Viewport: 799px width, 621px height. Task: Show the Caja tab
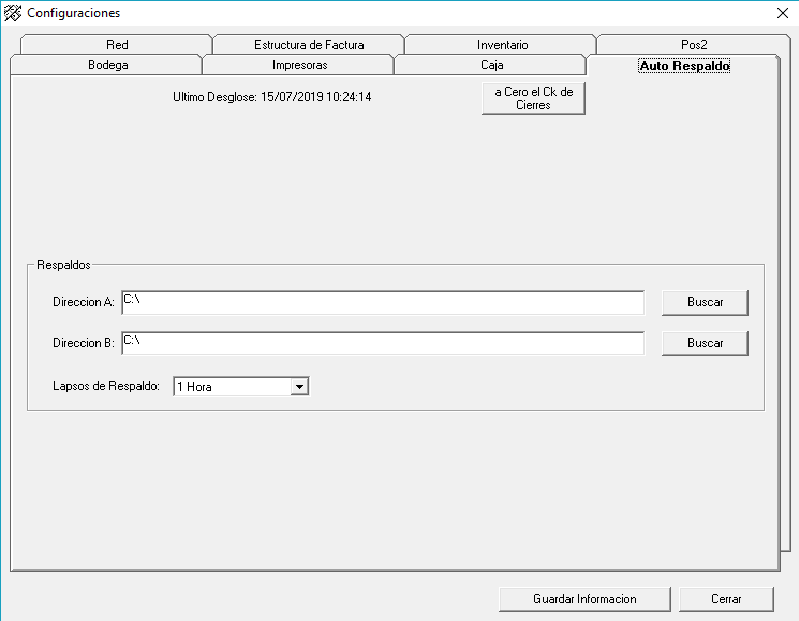click(x=492, y=65)
